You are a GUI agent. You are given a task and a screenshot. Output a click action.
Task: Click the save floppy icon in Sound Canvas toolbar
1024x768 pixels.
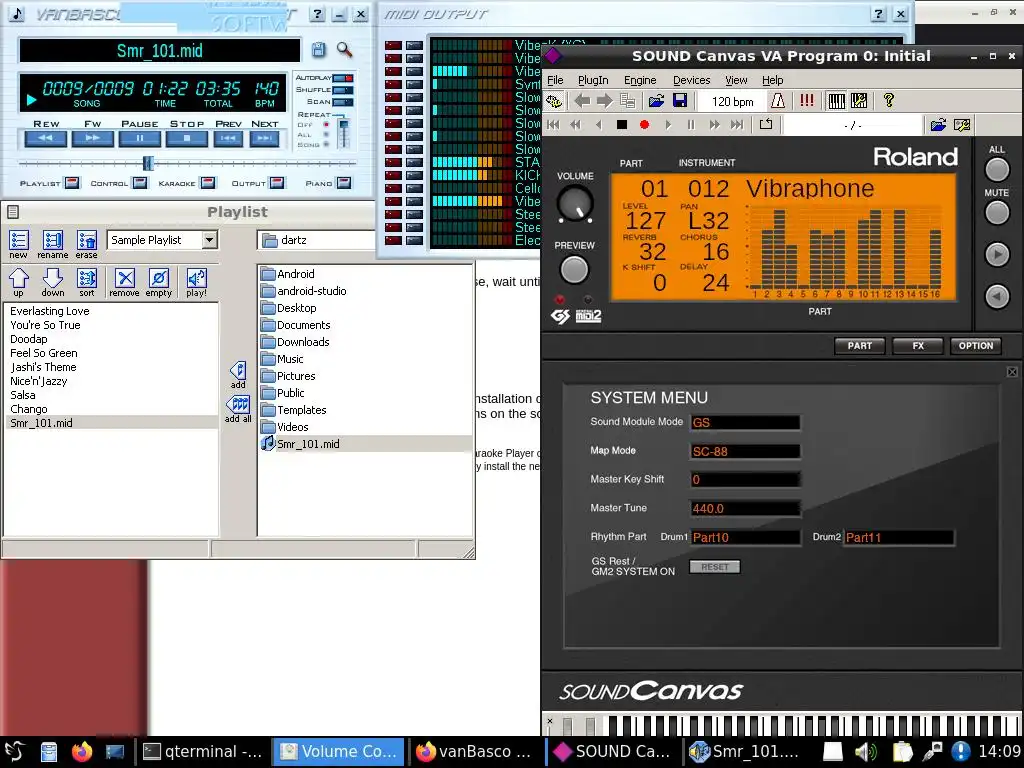[679, 101]
